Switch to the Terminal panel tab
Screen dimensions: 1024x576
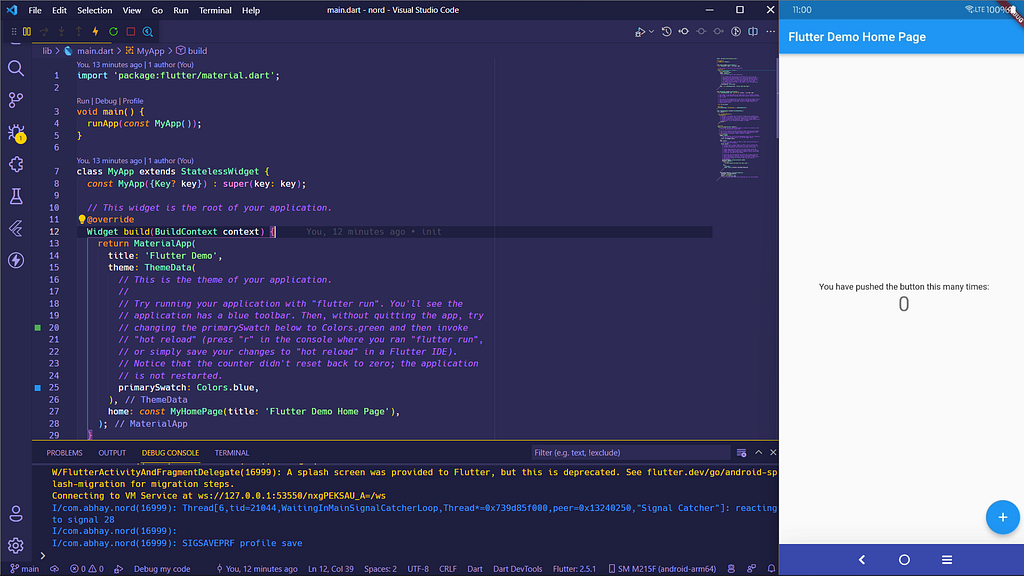click(232, 453)
